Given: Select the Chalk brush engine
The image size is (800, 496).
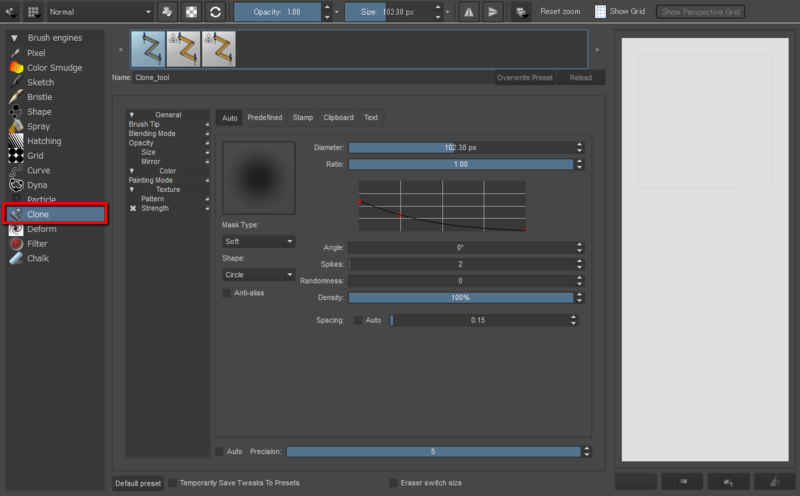Looking at the screenshot, I should tap(38, 258).
